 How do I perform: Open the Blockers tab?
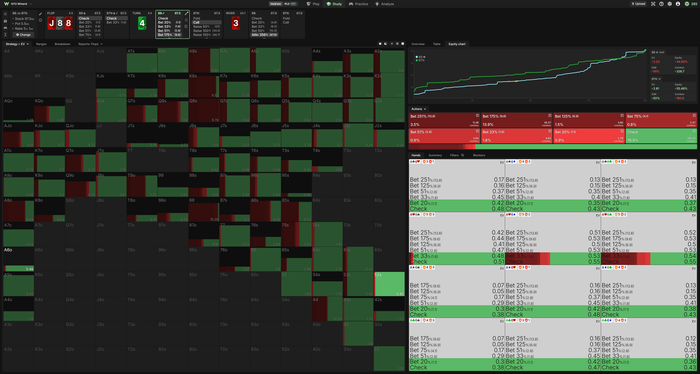(x=479, y=155)
